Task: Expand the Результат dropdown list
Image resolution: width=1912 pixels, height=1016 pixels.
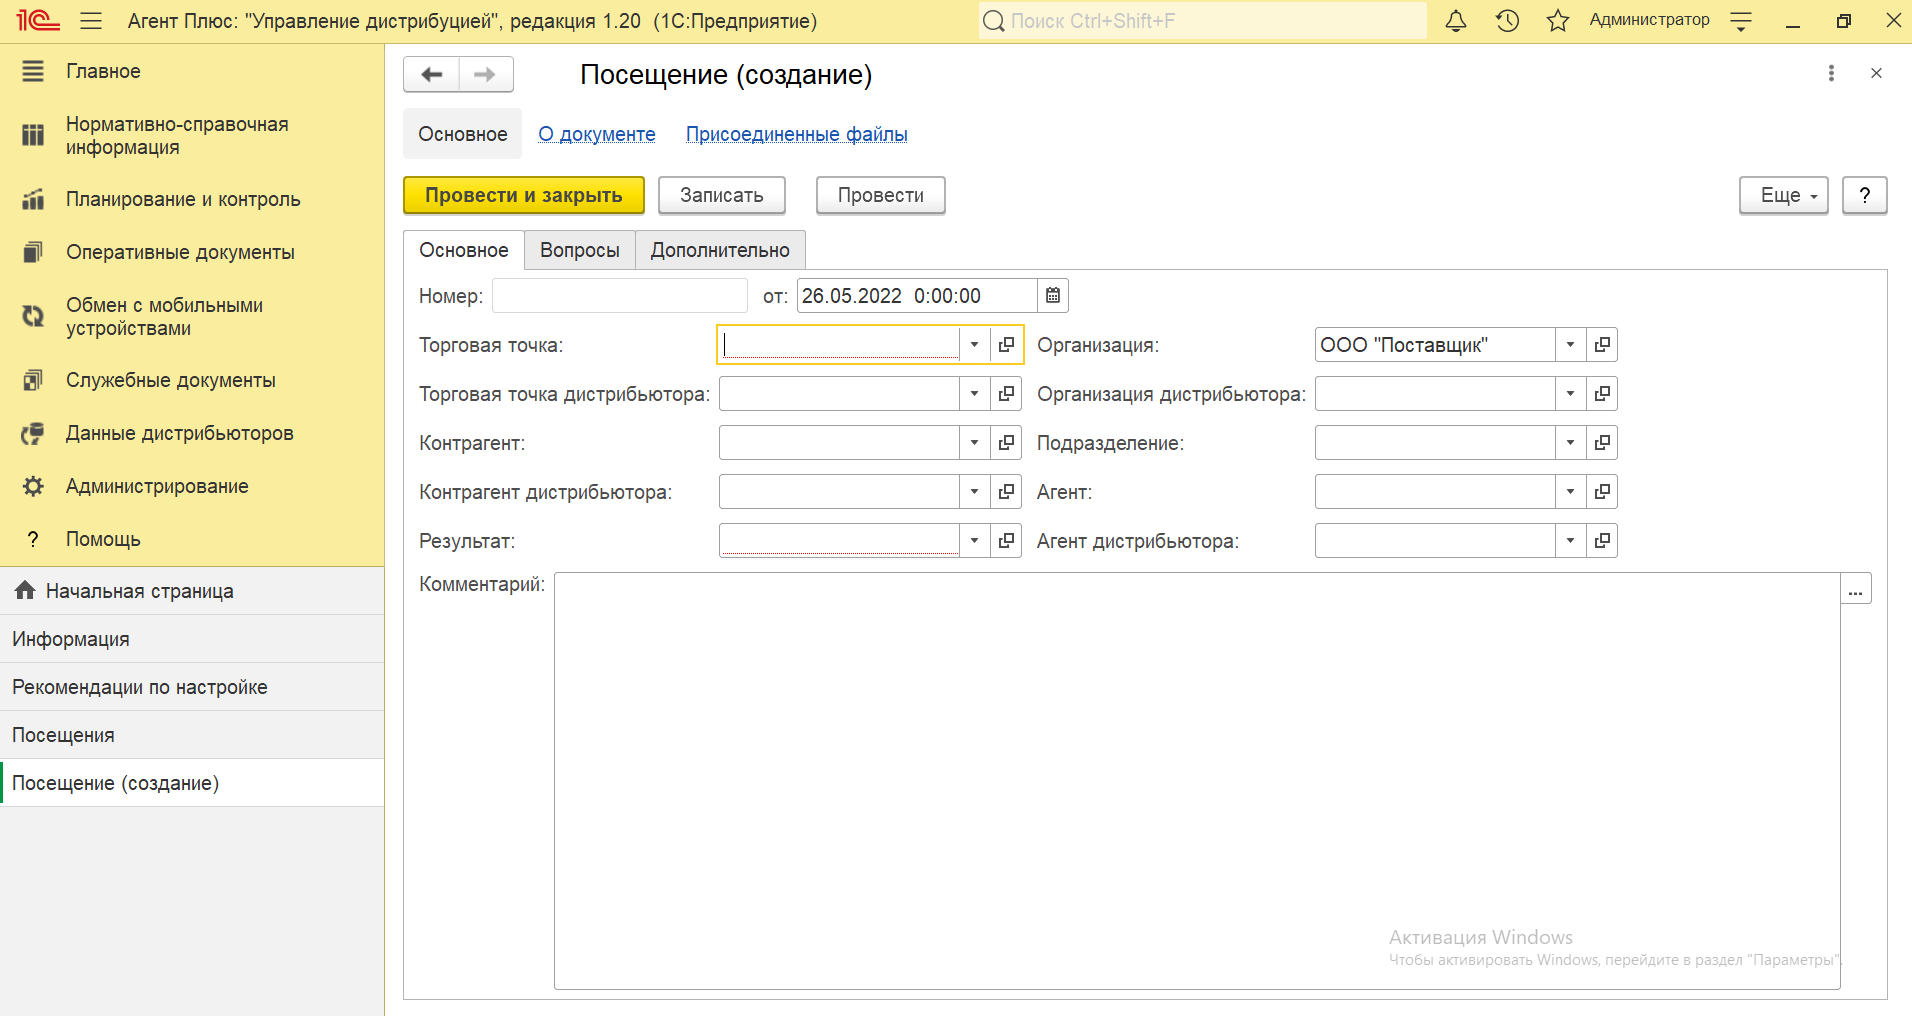Action: 975,541
